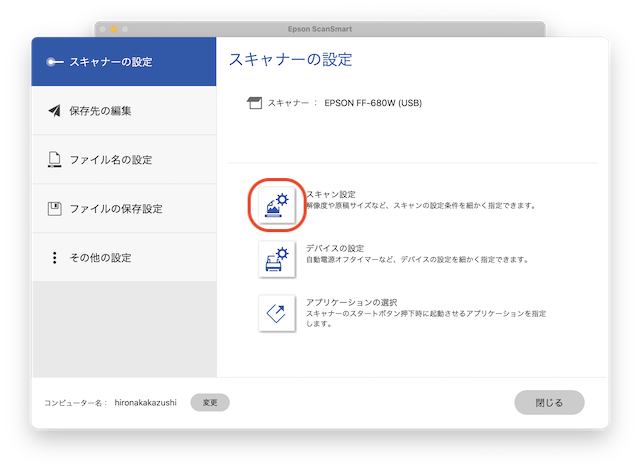Click the コンピューター名 label
Image resolution: width=640 pixels, height=470 pixels.
coord(76,403)
